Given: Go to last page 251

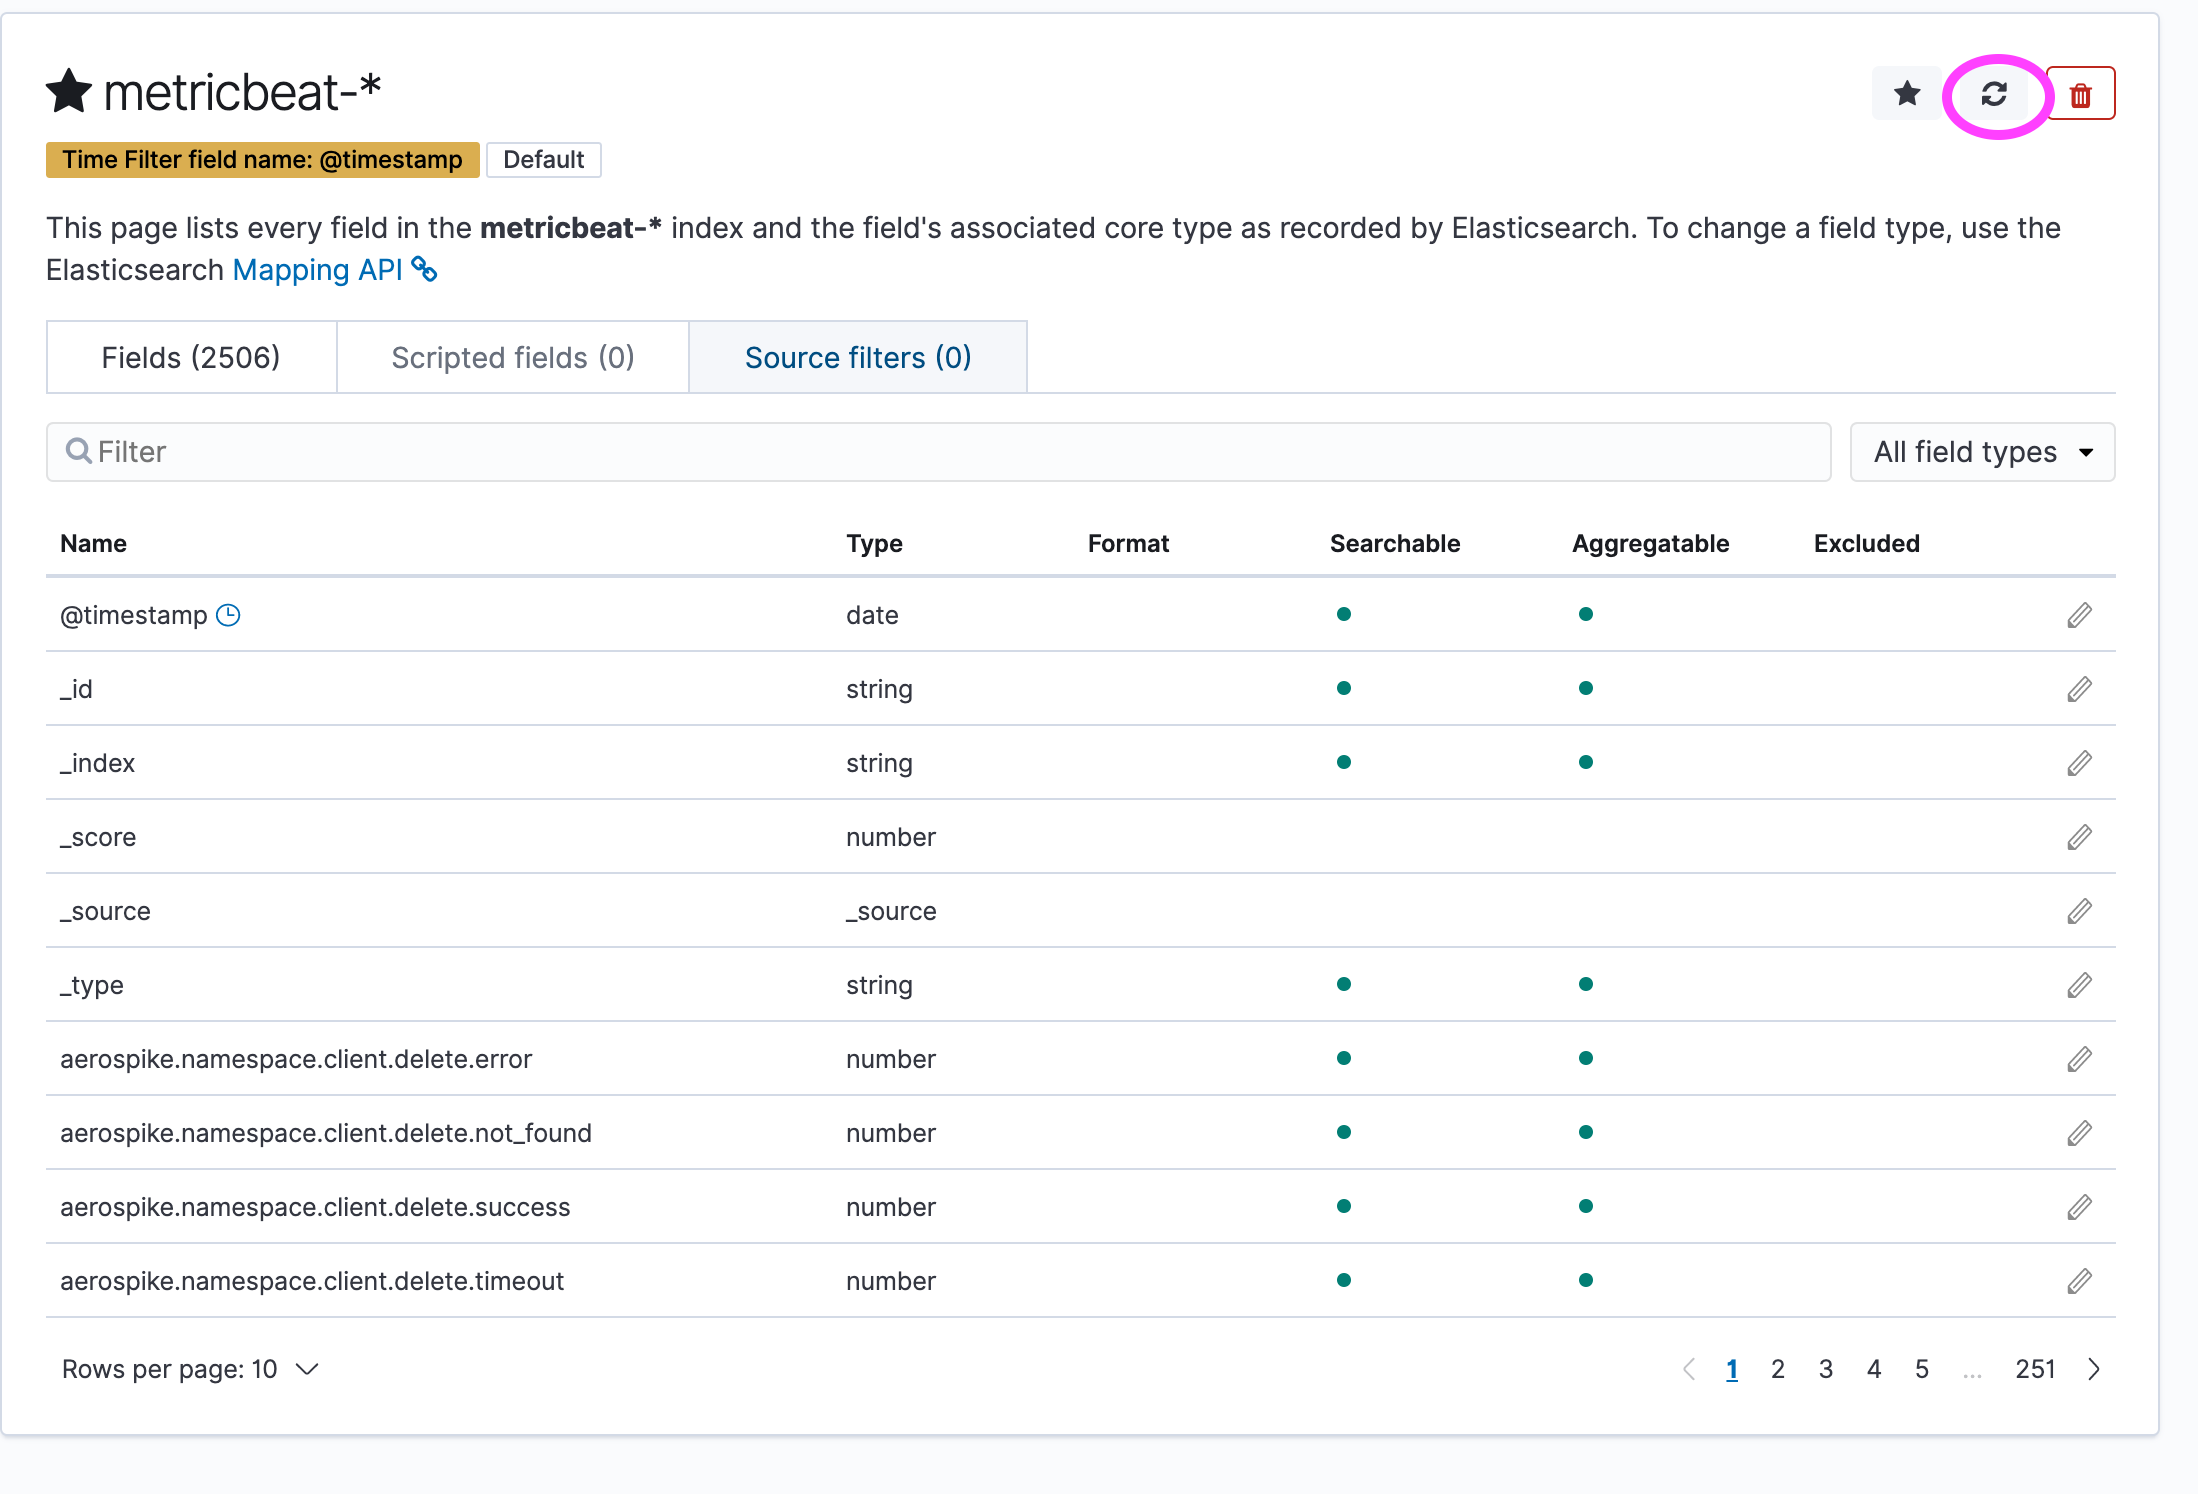Looking at the screenshot, I should pyautogui.click(x=2035, y=1369).
